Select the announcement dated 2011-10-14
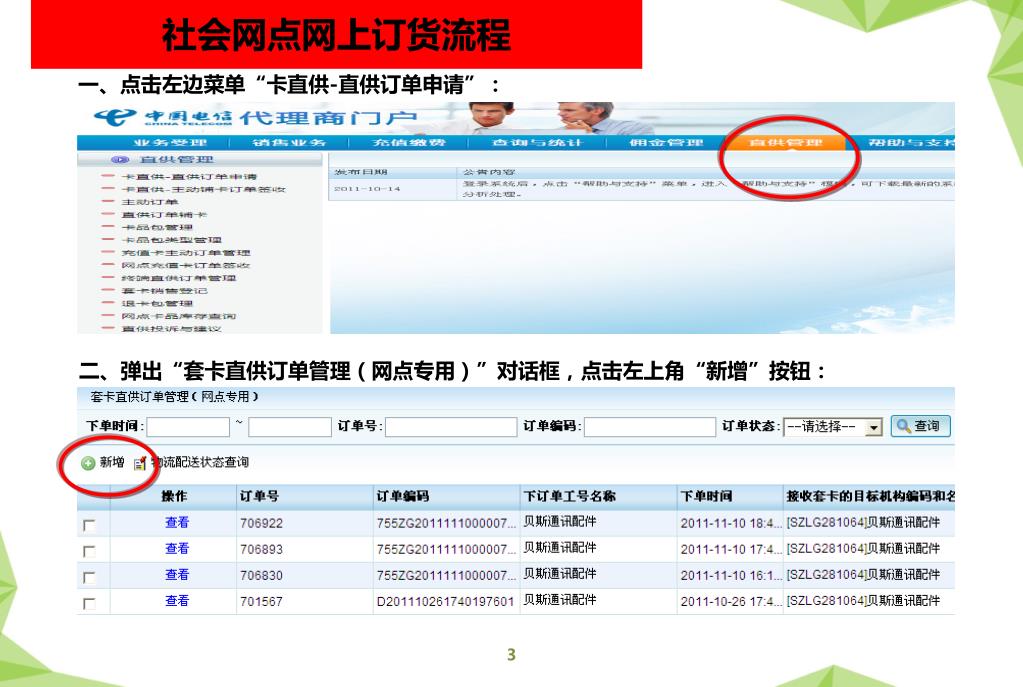The width and height of the screenshot is (1023, 687). [x=367, y=189]
